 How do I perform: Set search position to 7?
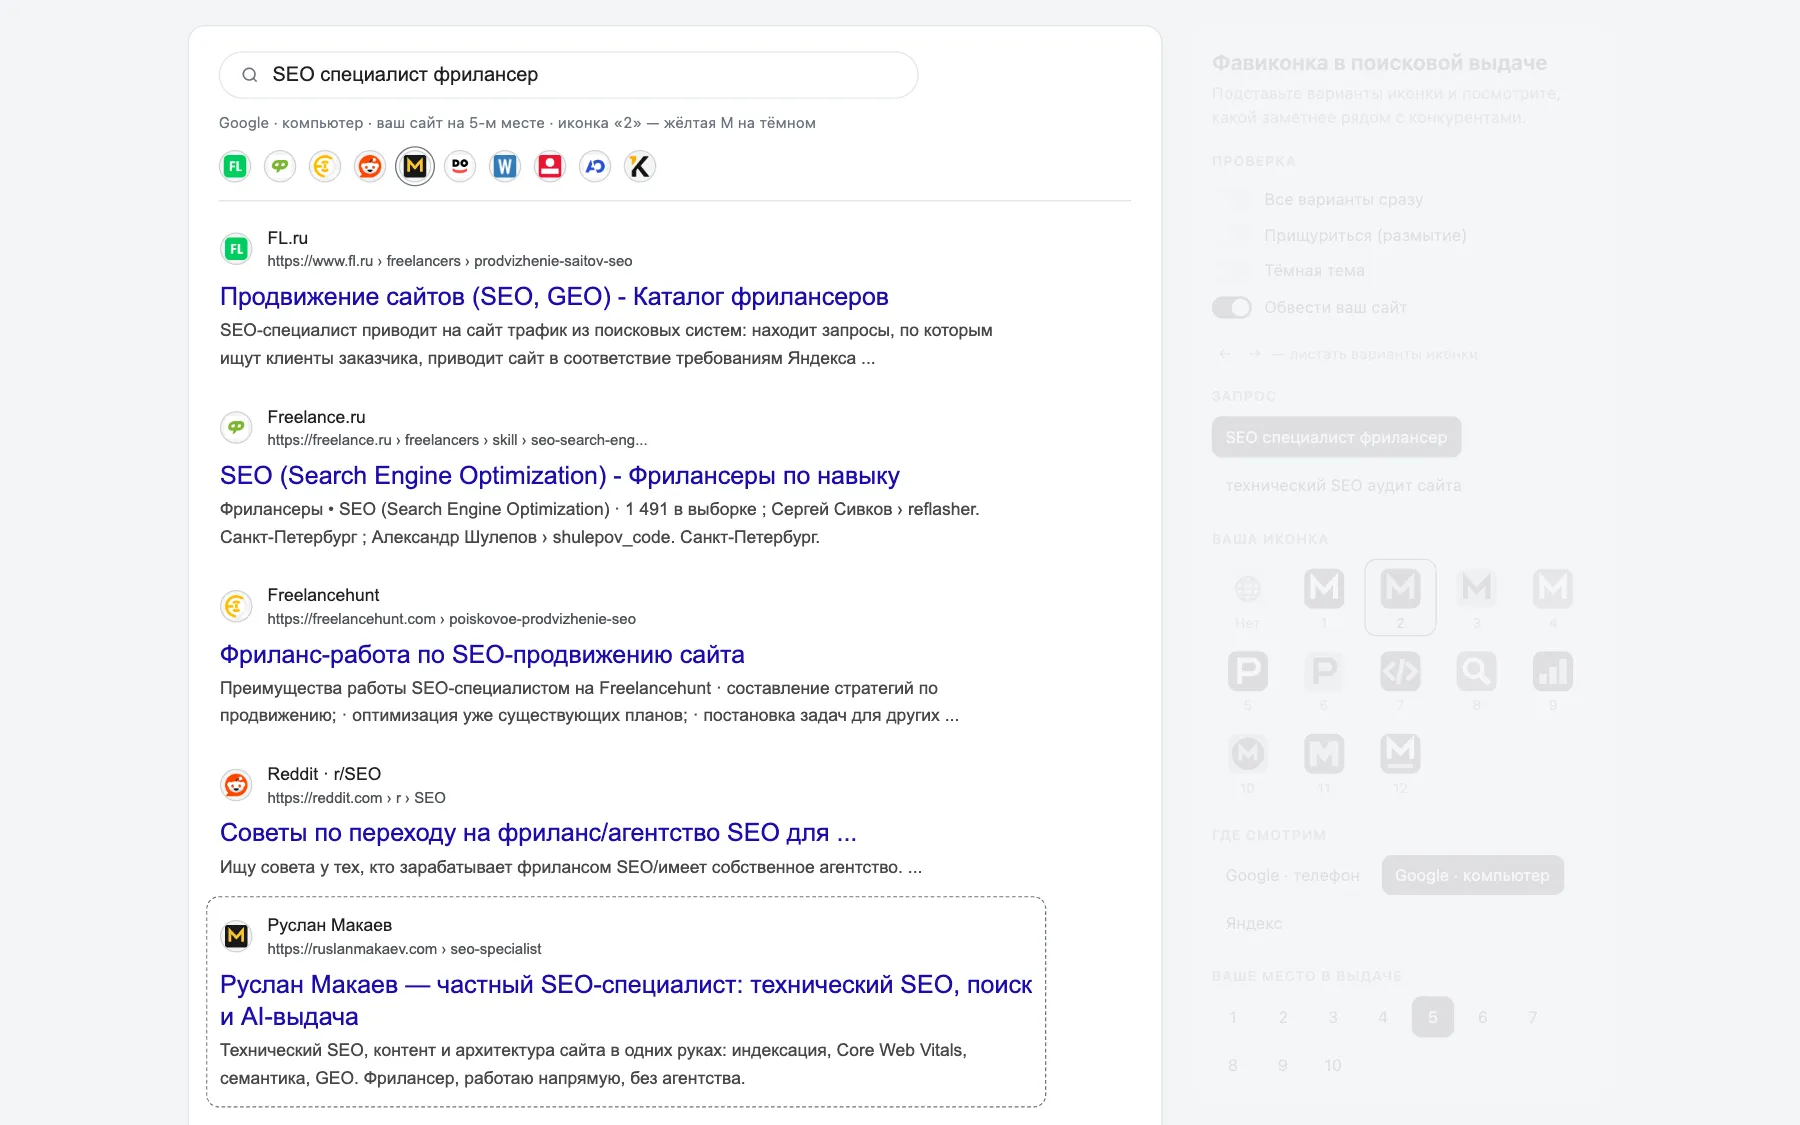1532,1017
